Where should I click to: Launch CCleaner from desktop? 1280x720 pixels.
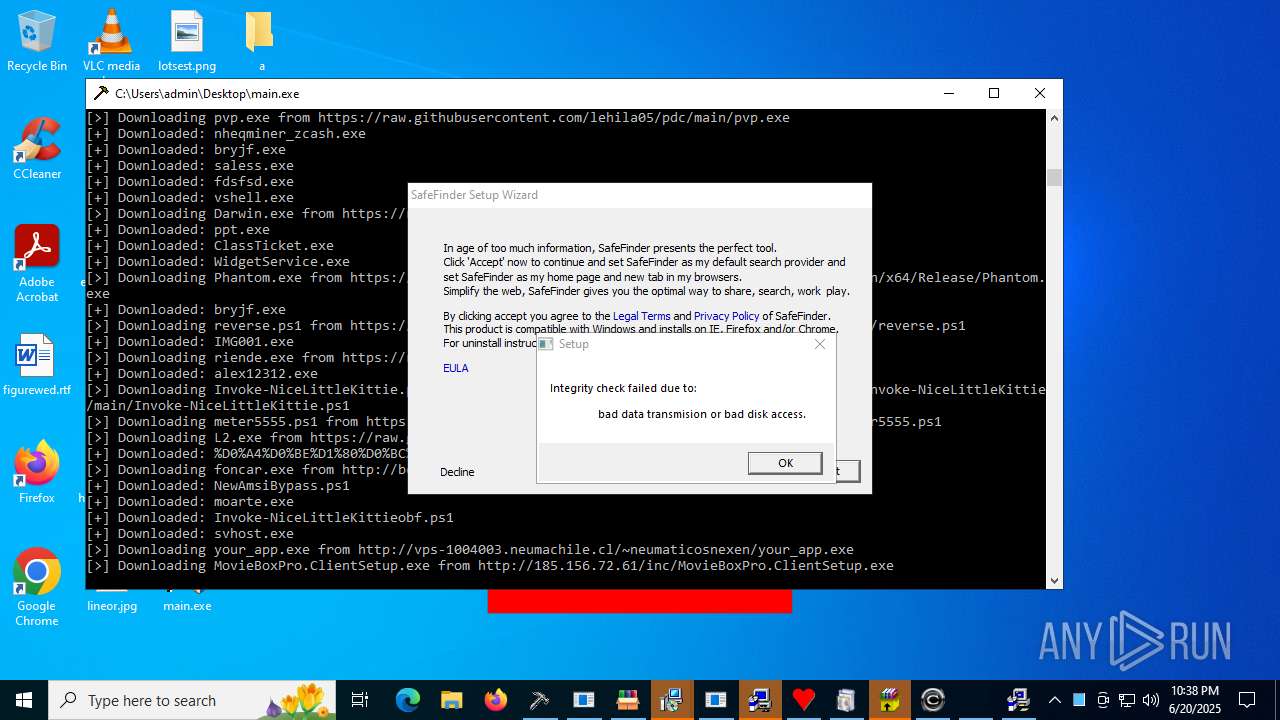point(37,149)
